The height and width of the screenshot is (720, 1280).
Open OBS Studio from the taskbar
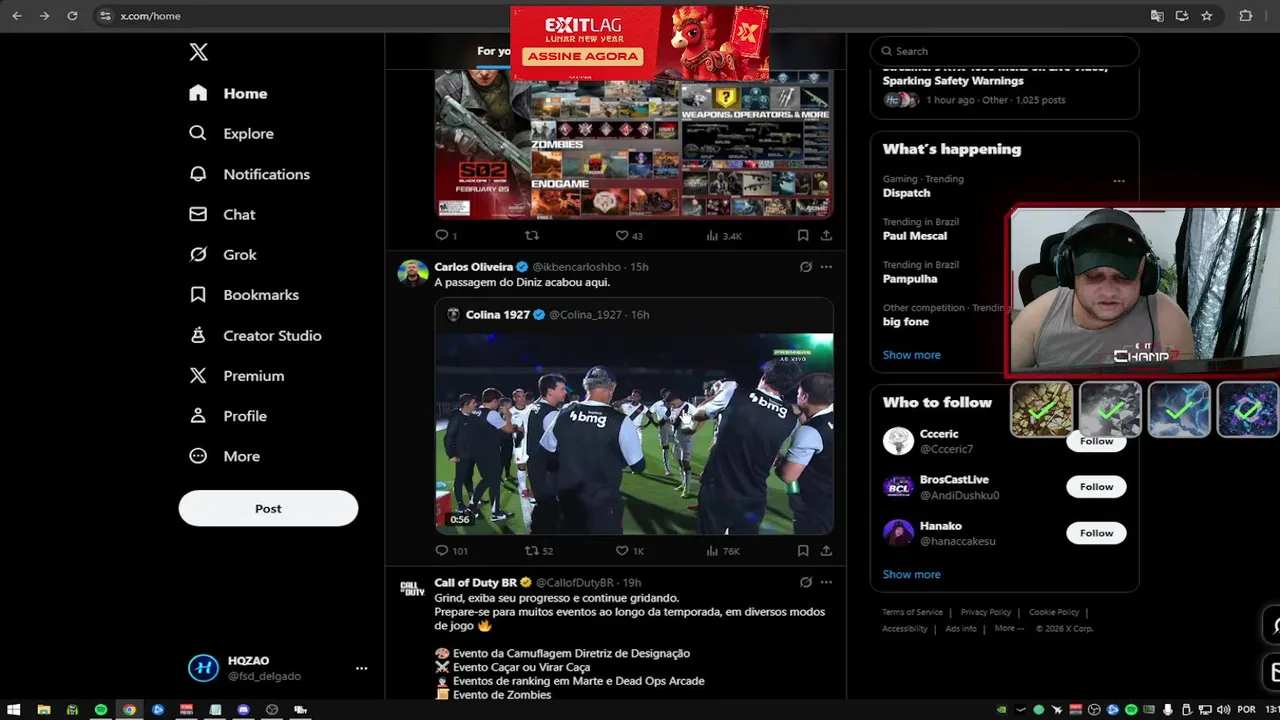272,709
